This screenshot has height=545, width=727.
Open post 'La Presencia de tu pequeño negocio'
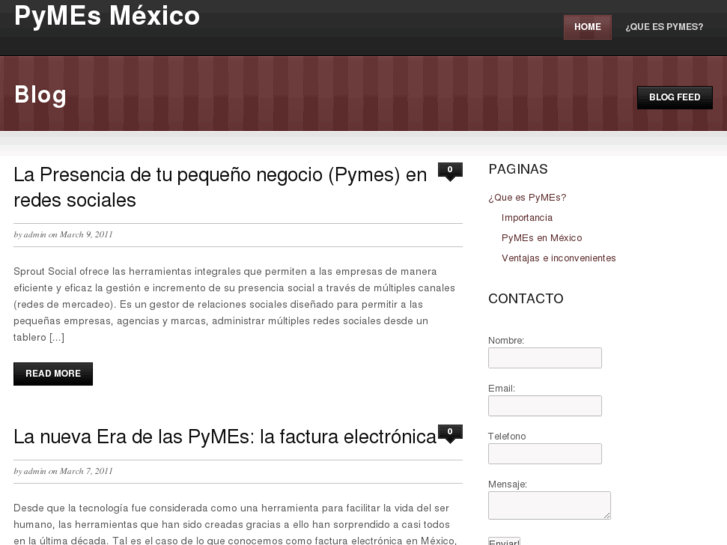(220, 187)
